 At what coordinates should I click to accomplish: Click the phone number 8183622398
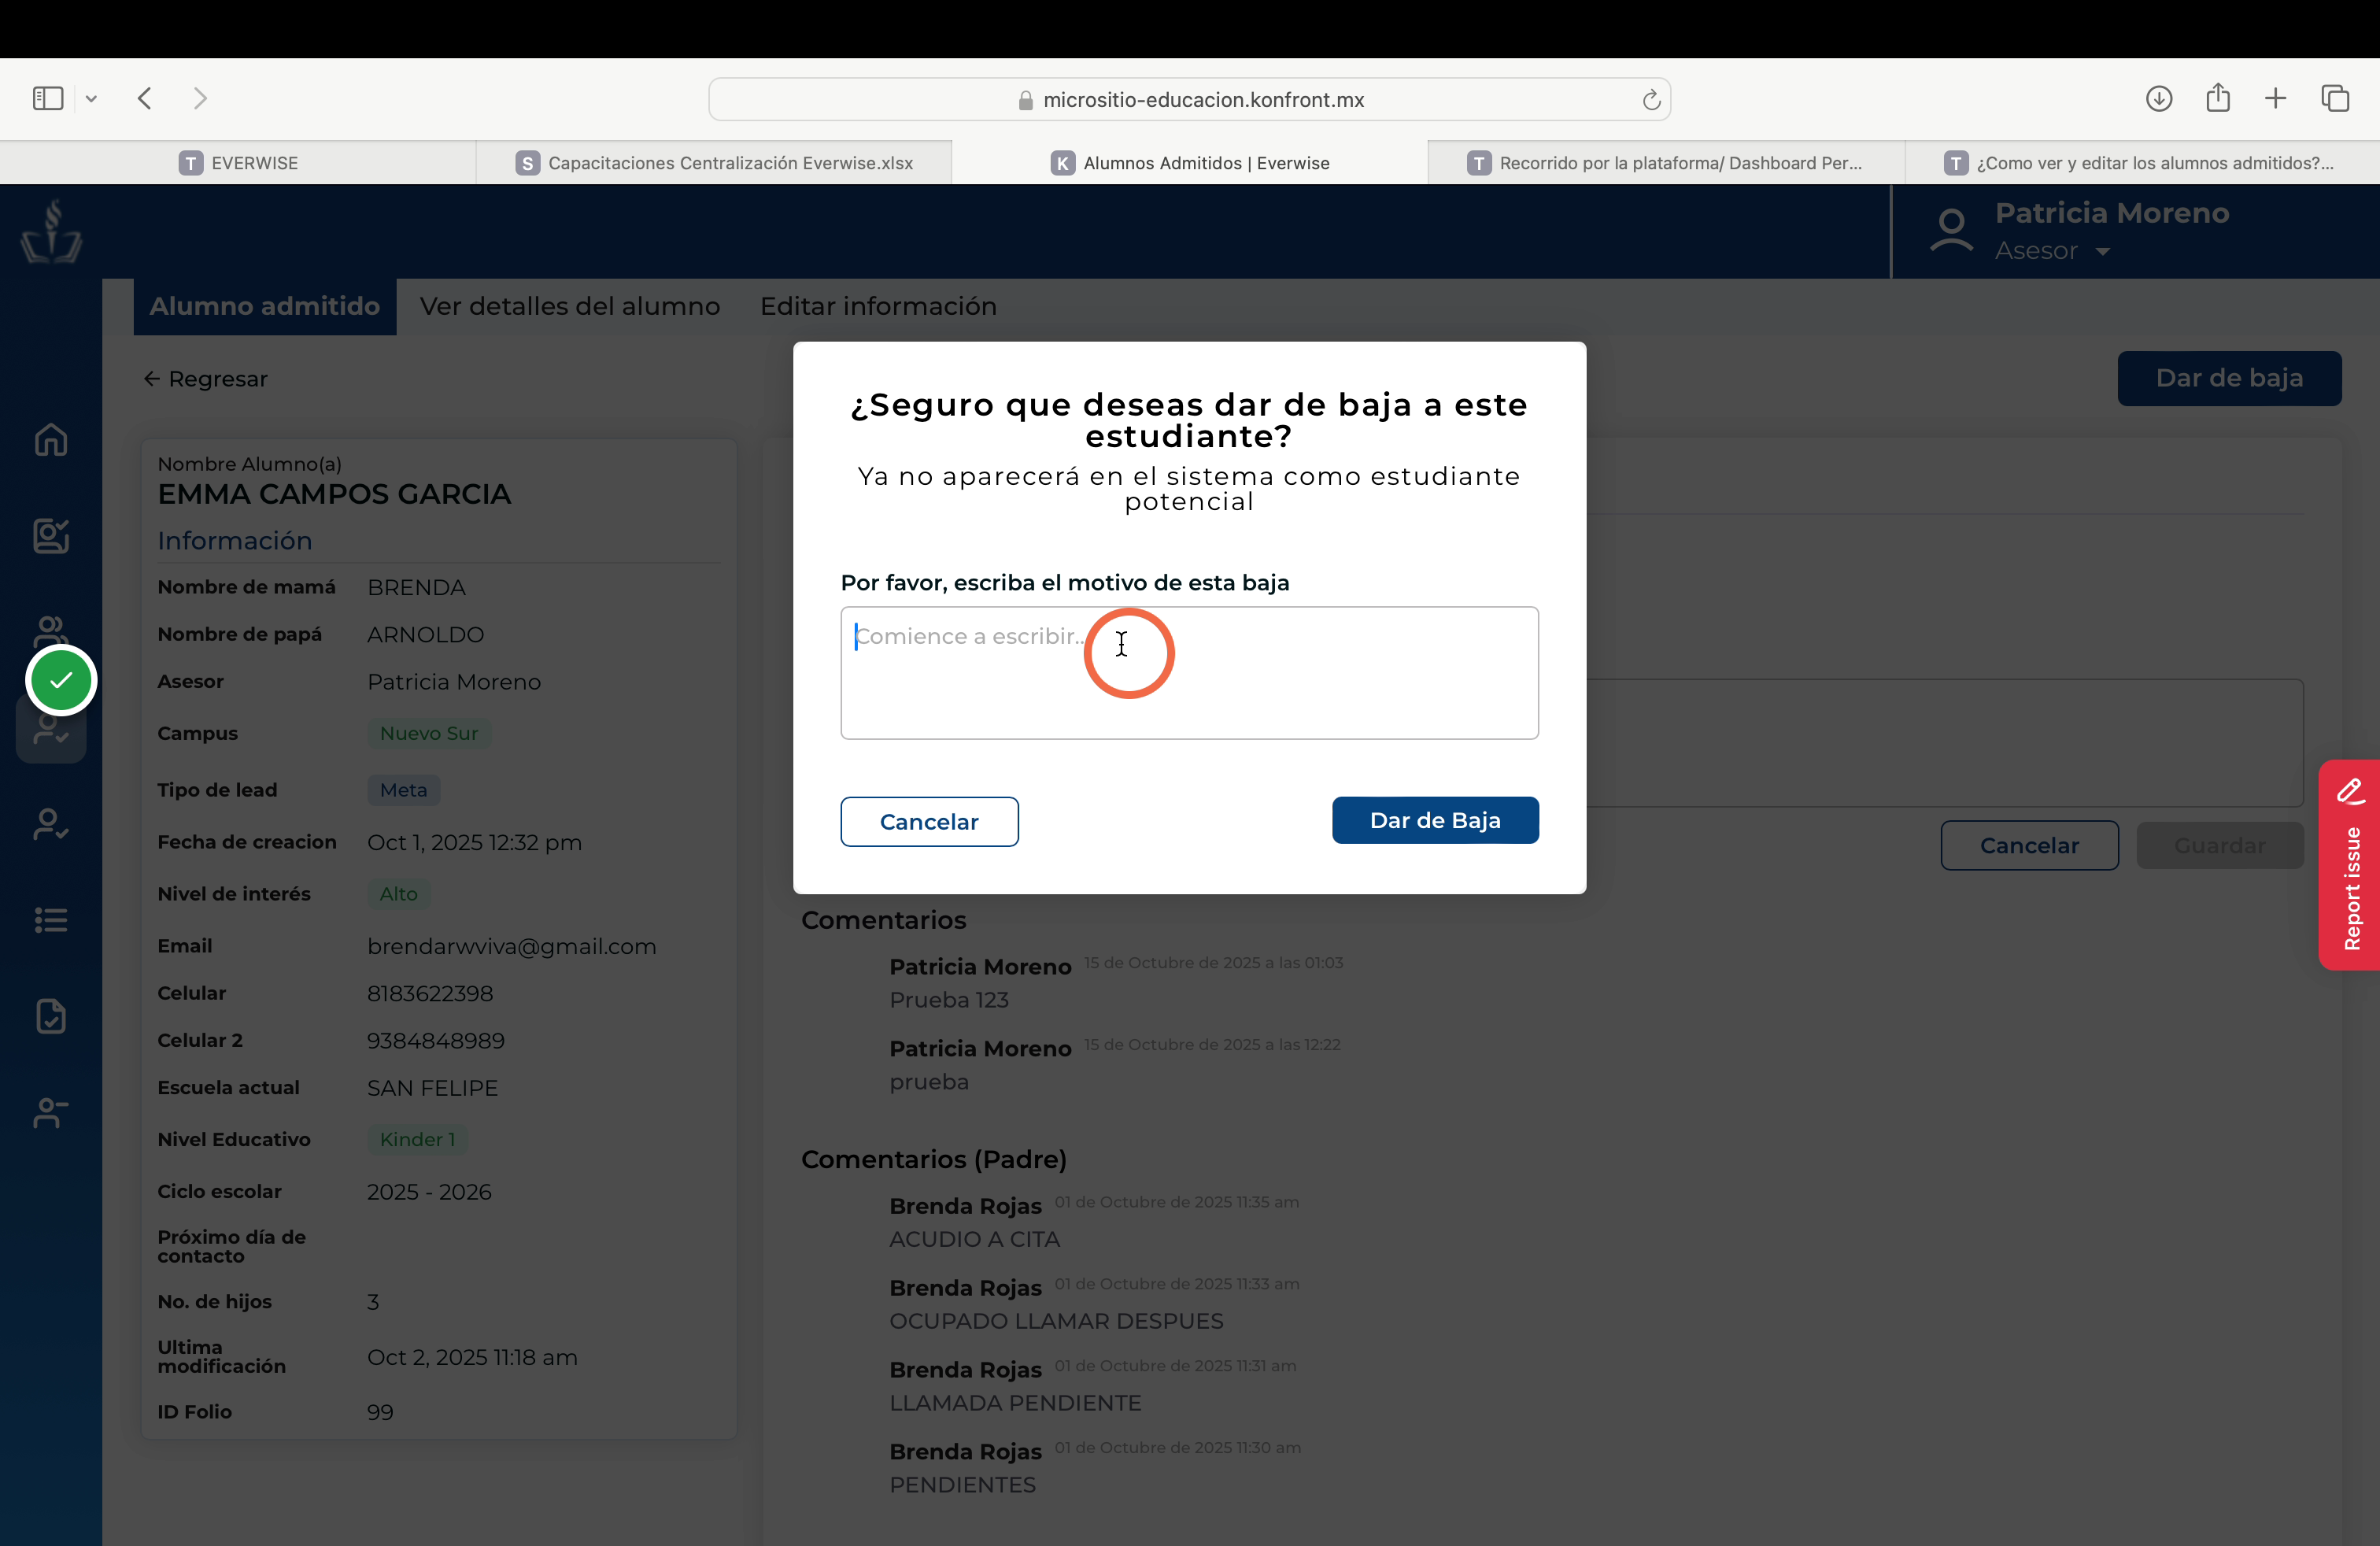point(430,994)
